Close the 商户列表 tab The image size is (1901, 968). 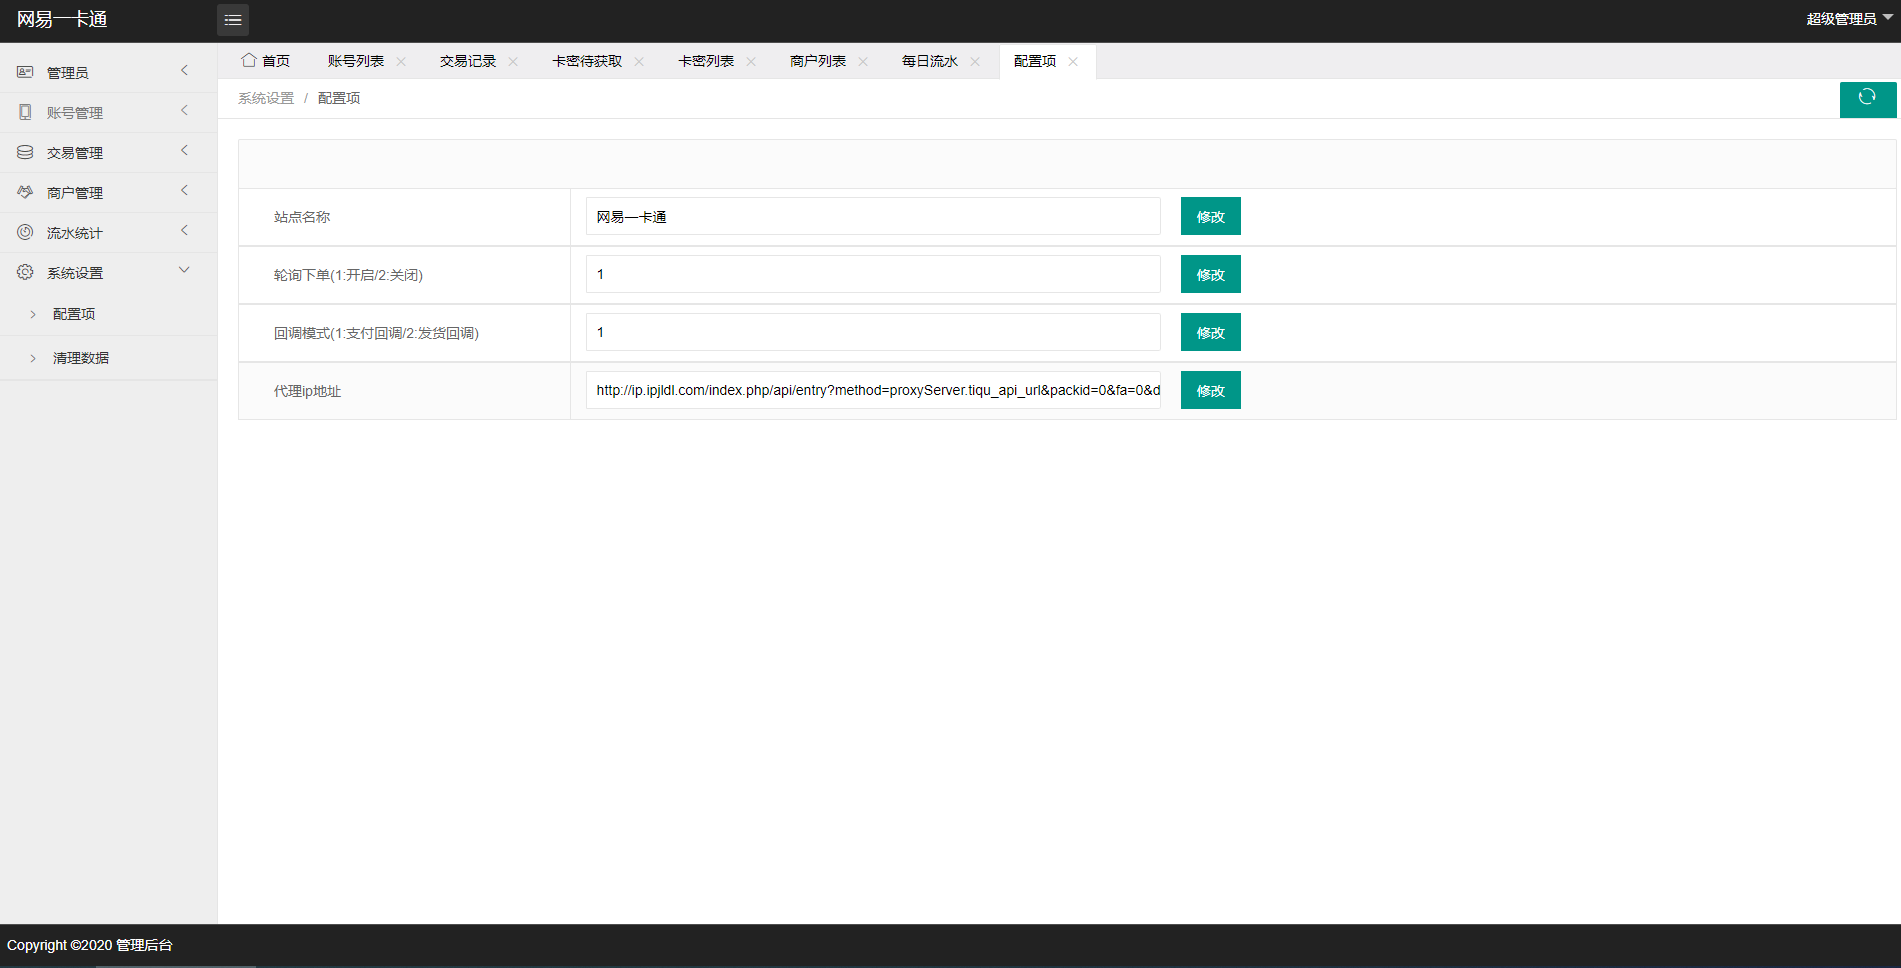(x=864, y=61)
